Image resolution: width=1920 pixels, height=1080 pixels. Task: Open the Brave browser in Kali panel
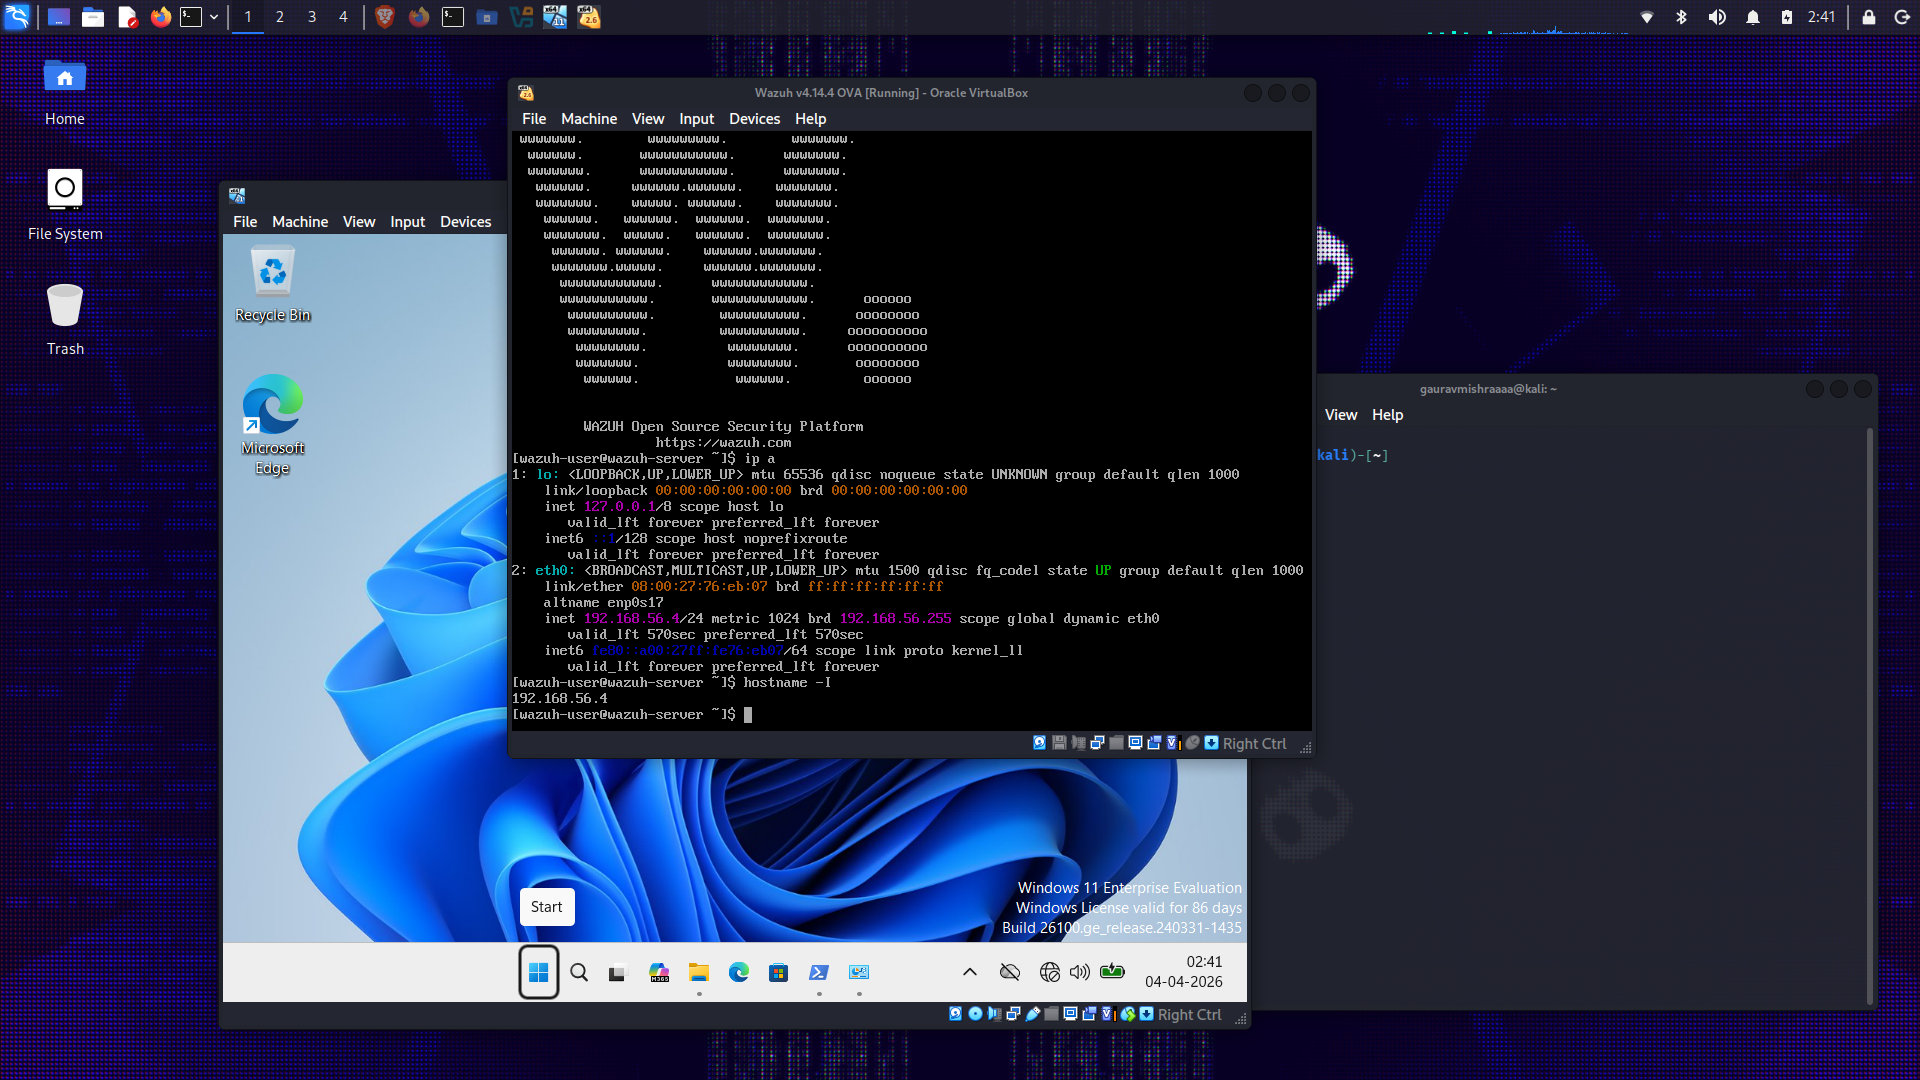click(385, 17)
